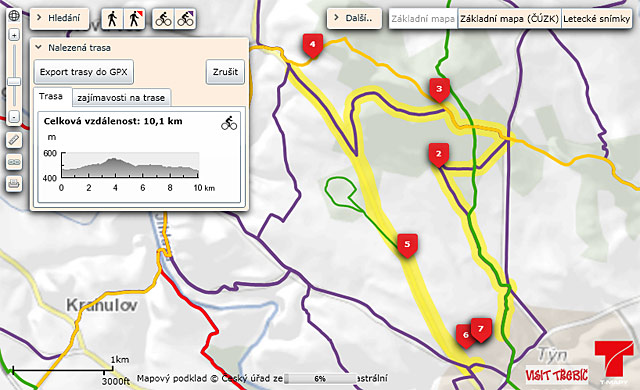Click route waypoint marker 5
Image resolution: width=640 pixels, height=390 pixels.
click(407, 245)
